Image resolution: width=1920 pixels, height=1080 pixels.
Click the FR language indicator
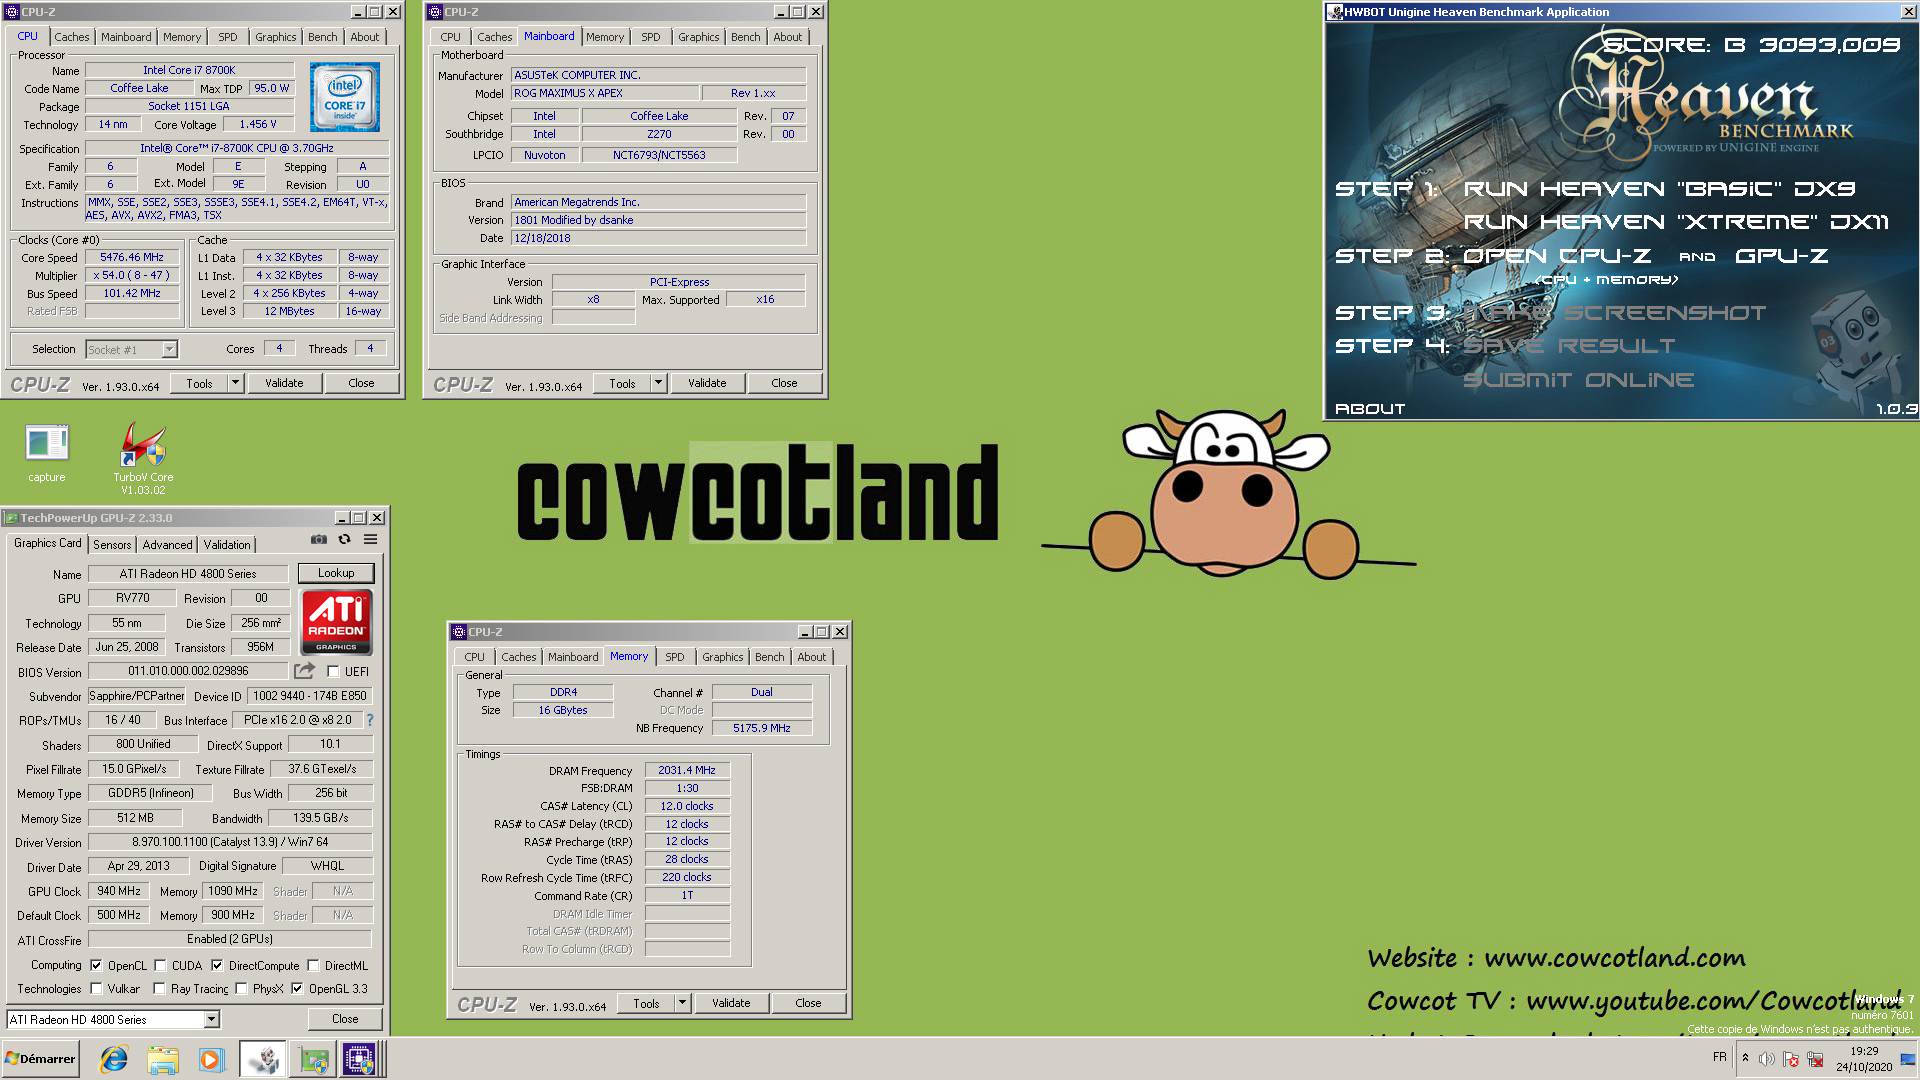[x=1719, y=1057]
